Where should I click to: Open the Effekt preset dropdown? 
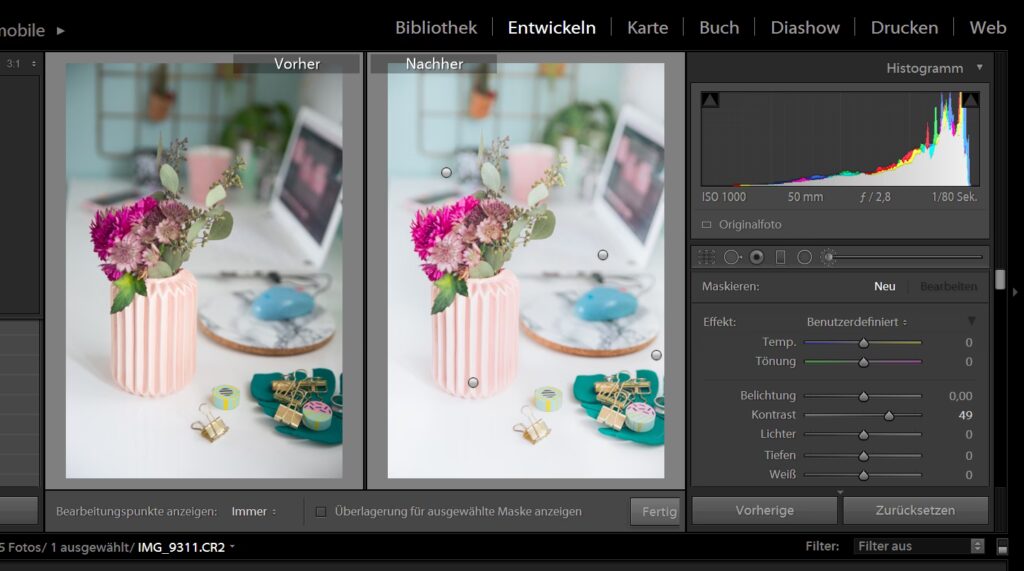(x=857, y=322)
